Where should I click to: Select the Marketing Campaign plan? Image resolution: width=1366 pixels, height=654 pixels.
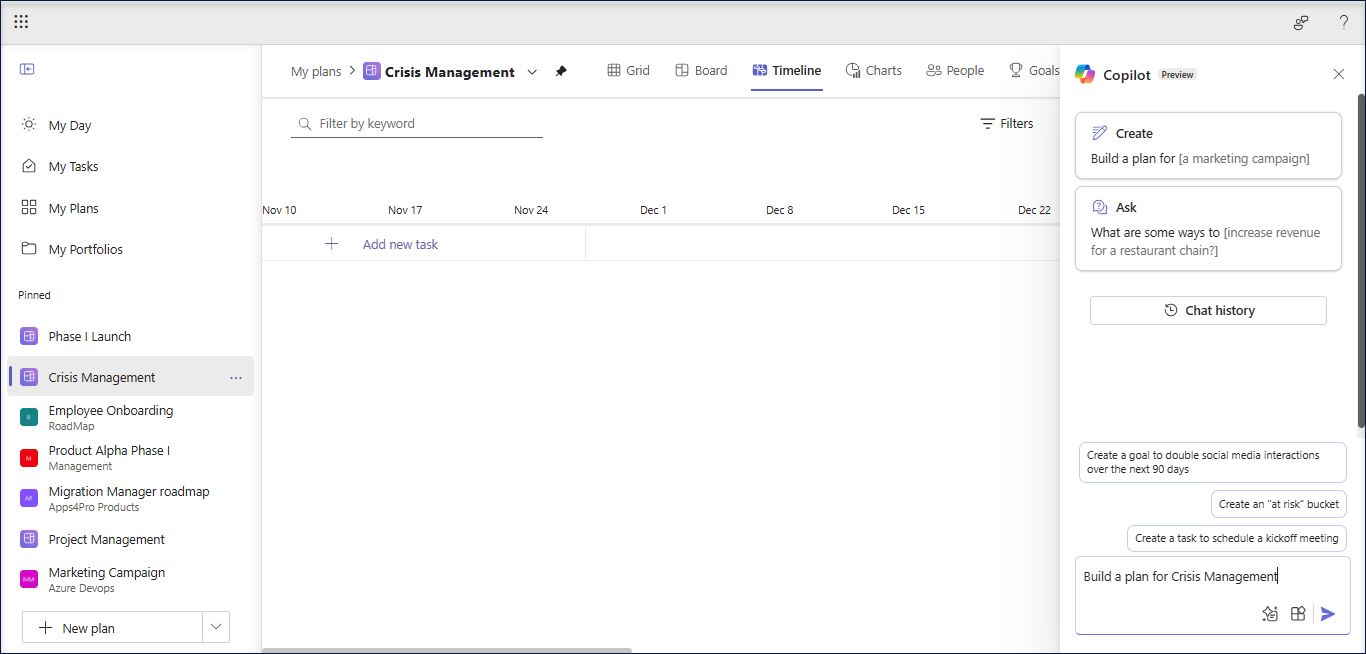coord(106,572)
